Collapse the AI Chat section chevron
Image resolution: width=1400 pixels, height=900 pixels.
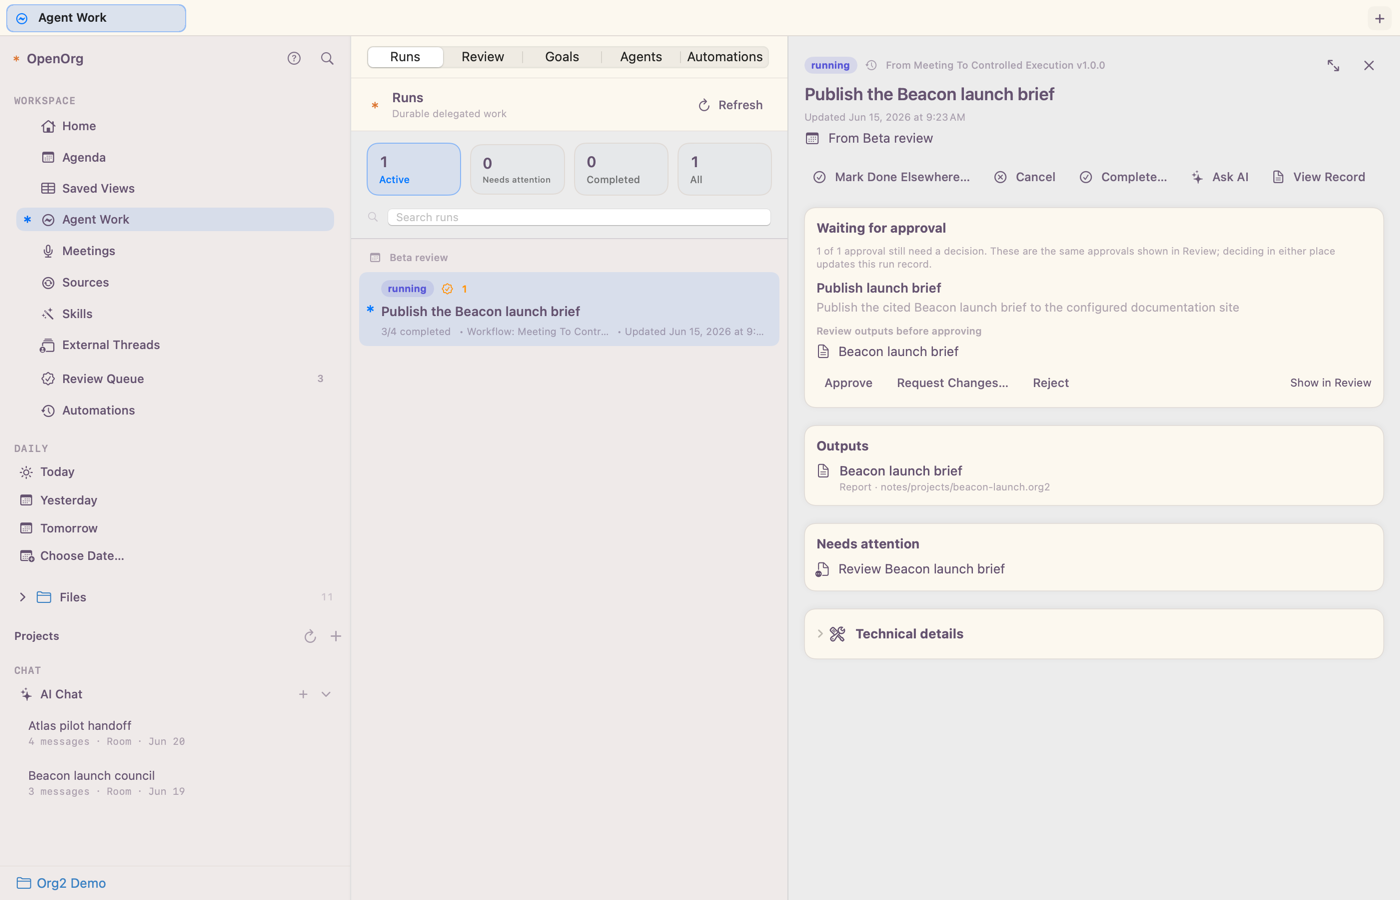coord(326,694)
